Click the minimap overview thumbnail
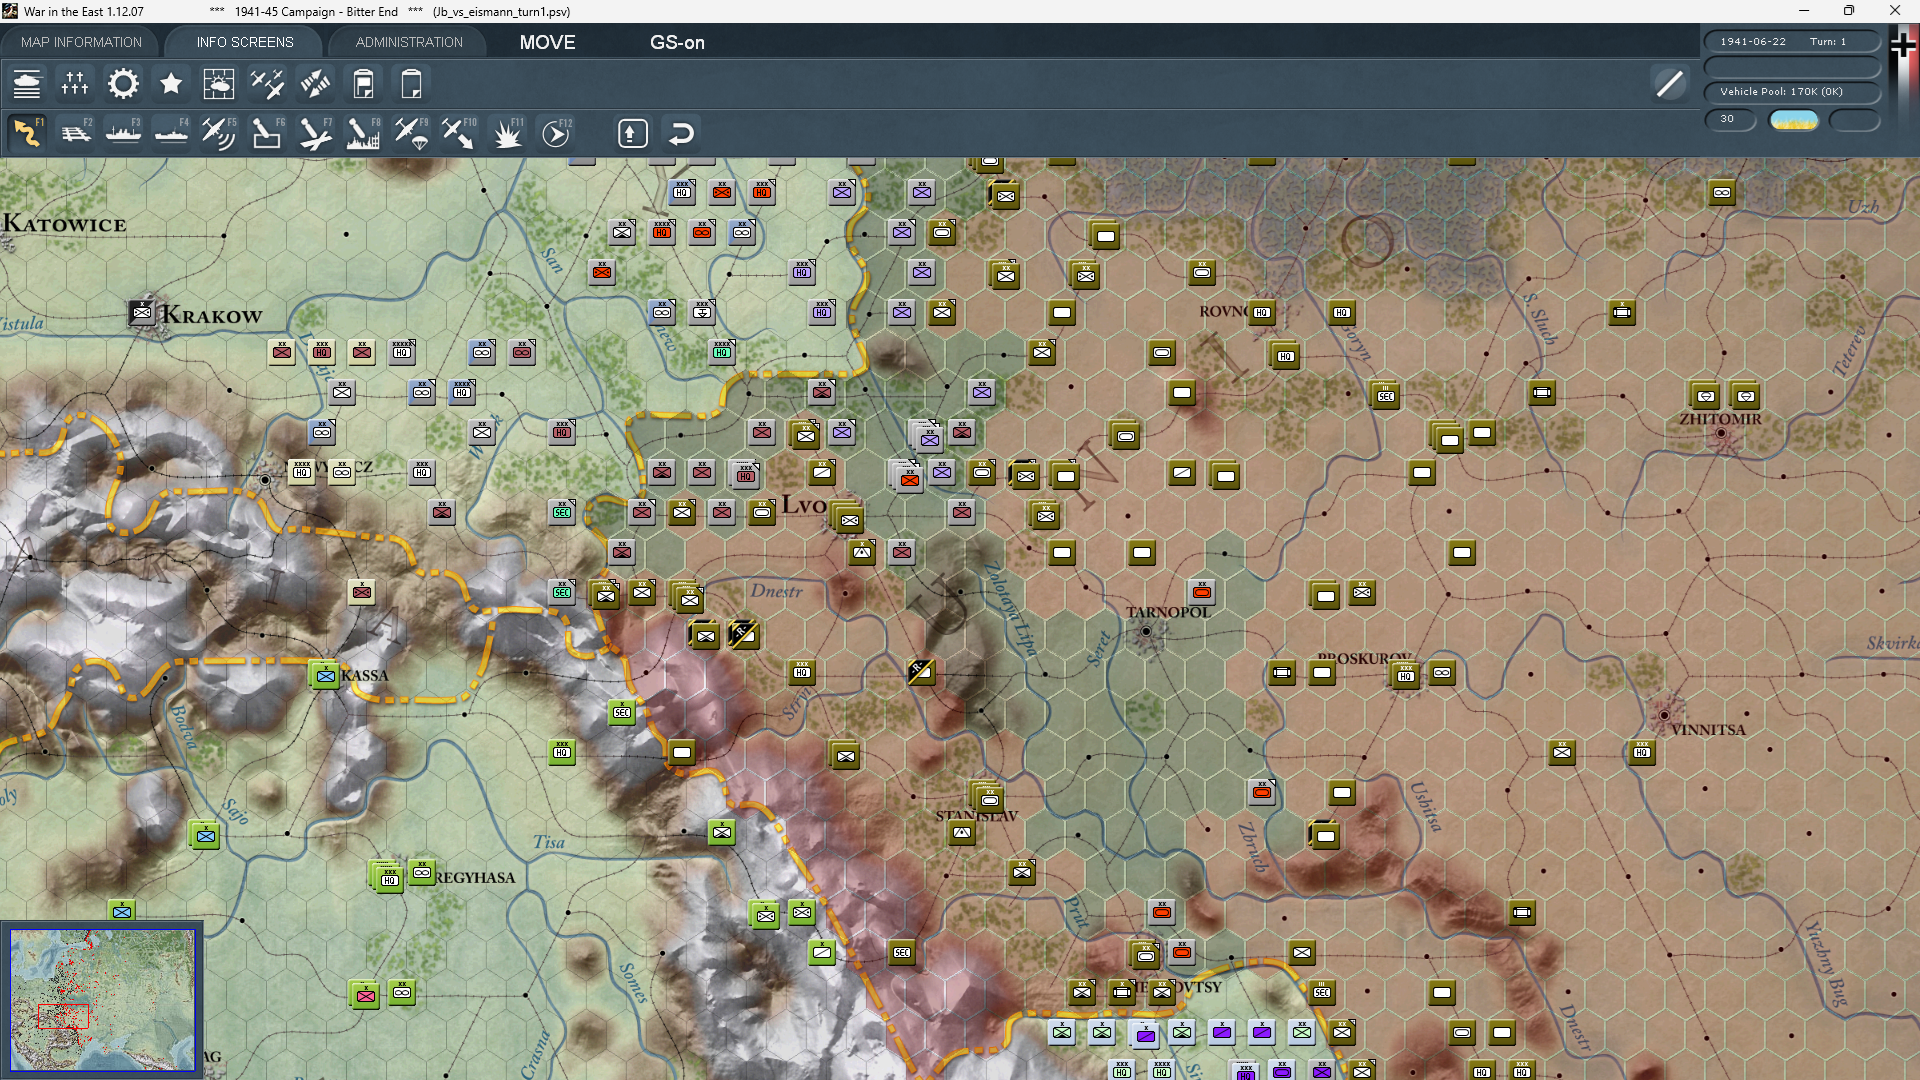Viewport: 1920px width, 1080px height. tap(103, 1000)
